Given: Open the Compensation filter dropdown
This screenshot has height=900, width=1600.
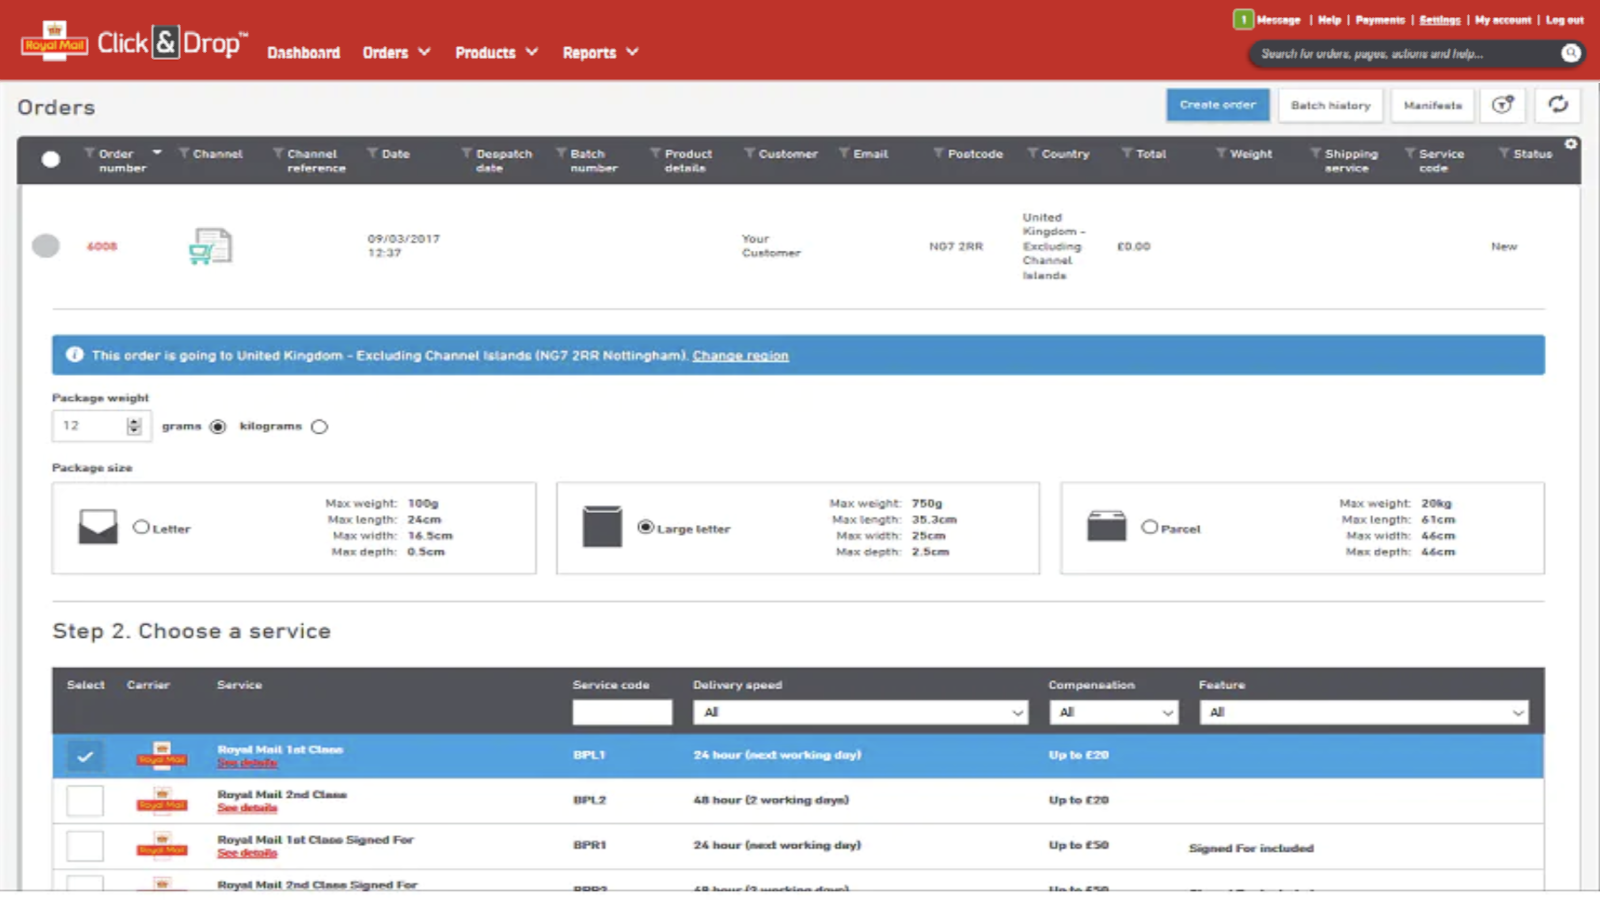Looking at the screenshot, I should (x=1113, y=712).
